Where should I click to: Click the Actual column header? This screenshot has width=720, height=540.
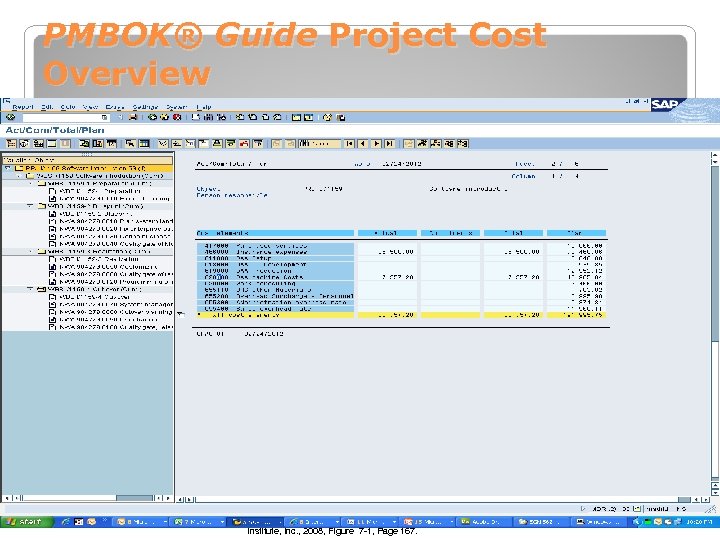point(388,233)
